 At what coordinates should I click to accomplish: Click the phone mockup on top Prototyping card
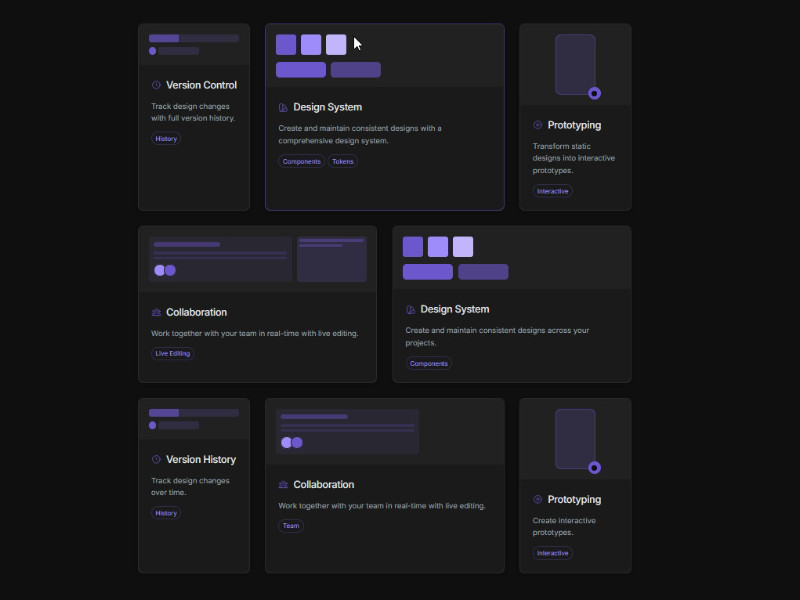pyautogui.click(x=575, y=62)
